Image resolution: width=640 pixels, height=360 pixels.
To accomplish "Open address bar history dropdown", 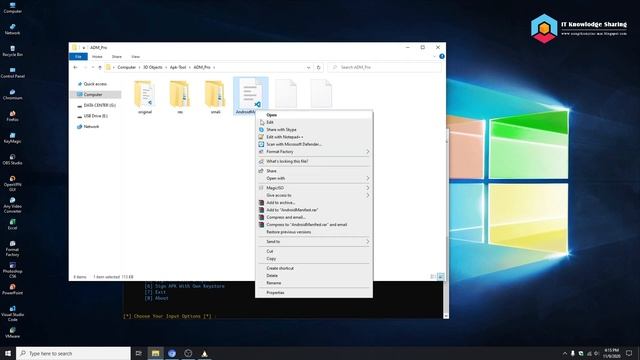I will (309, 67).
